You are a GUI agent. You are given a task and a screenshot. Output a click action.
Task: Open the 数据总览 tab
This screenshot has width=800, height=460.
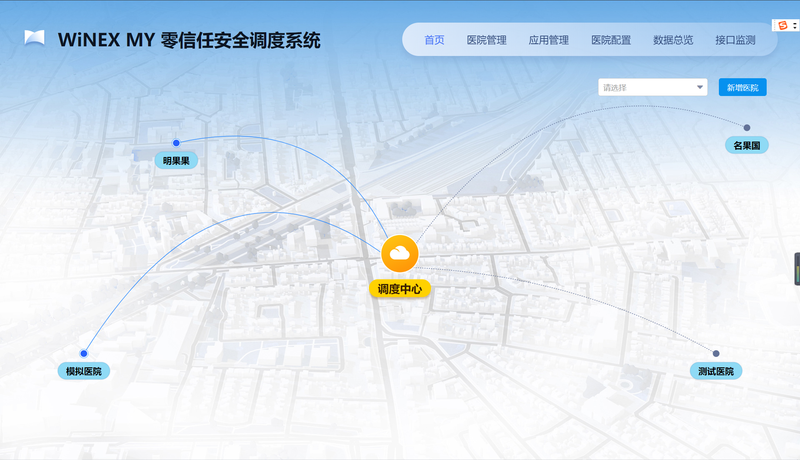point(673,40)
